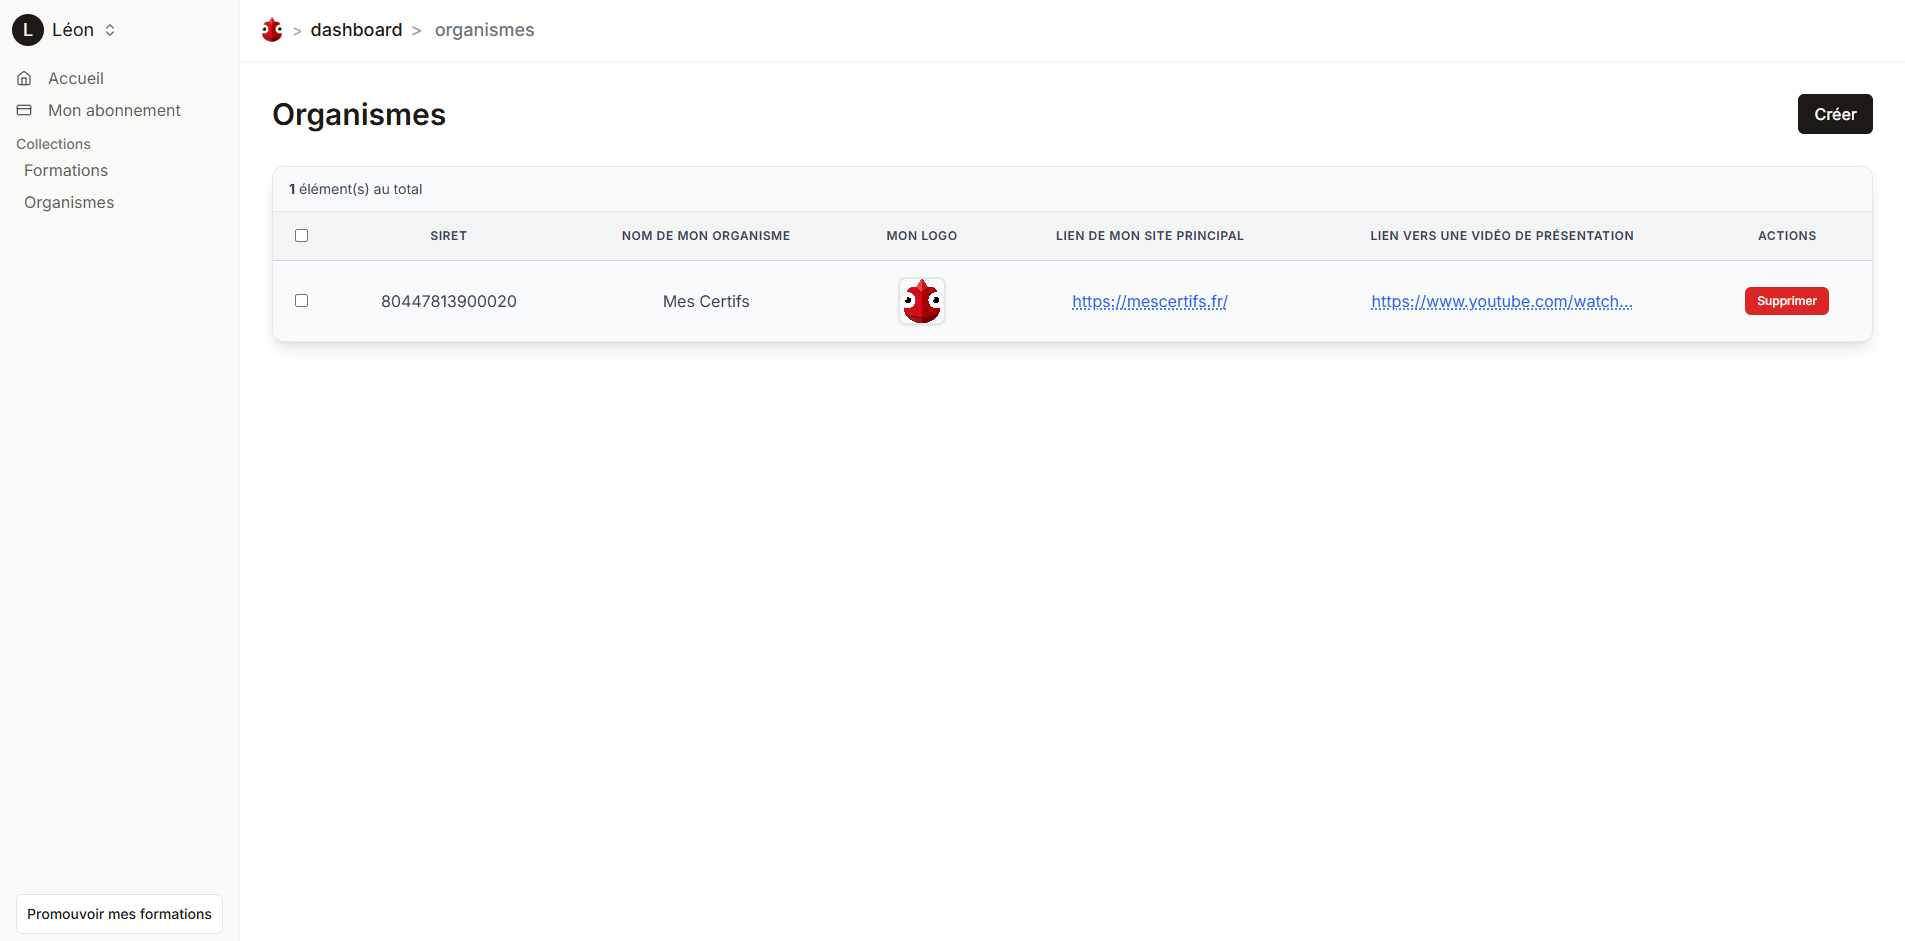Click the card icon beside Mon abonnement

[25, 110]
